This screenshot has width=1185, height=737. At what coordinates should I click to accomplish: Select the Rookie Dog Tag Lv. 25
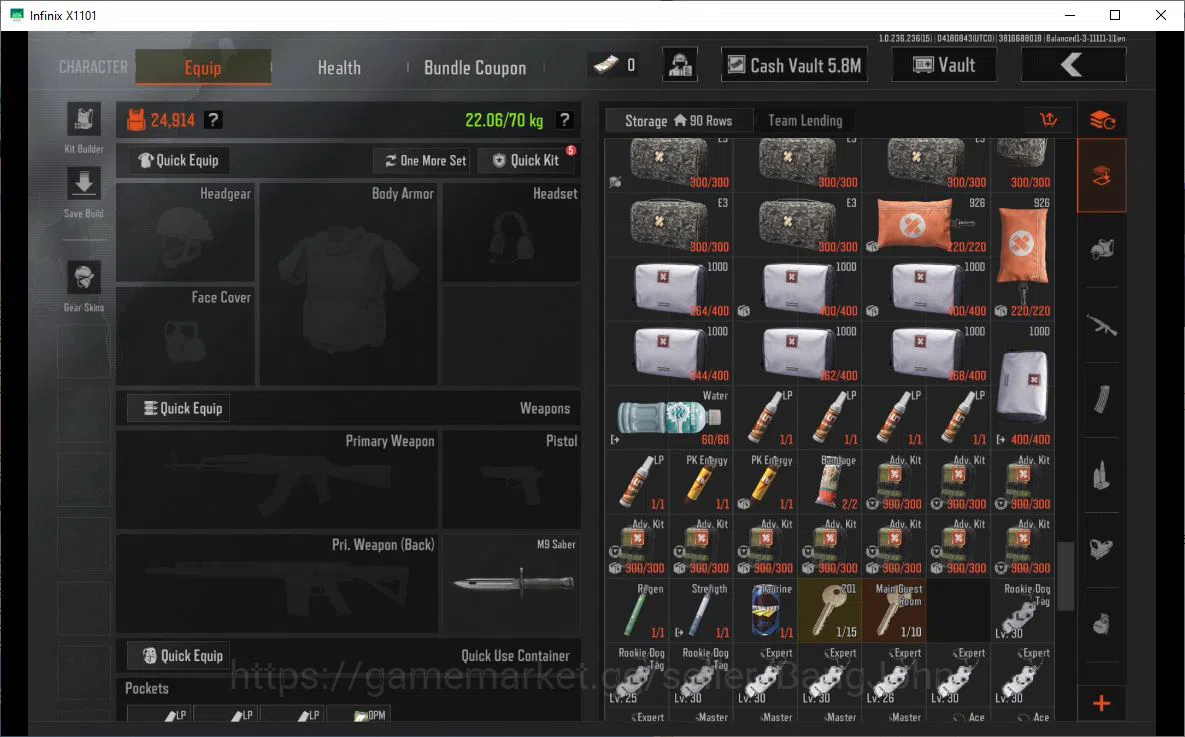(x=636, y=675)
